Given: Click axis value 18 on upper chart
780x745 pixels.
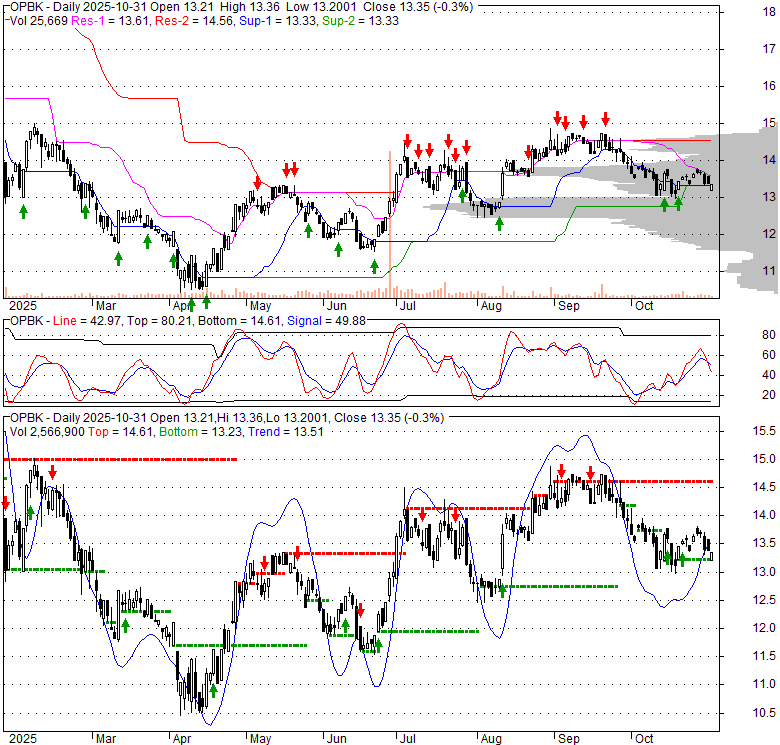Looking at the screenshot, I should (x=769, y=12).
